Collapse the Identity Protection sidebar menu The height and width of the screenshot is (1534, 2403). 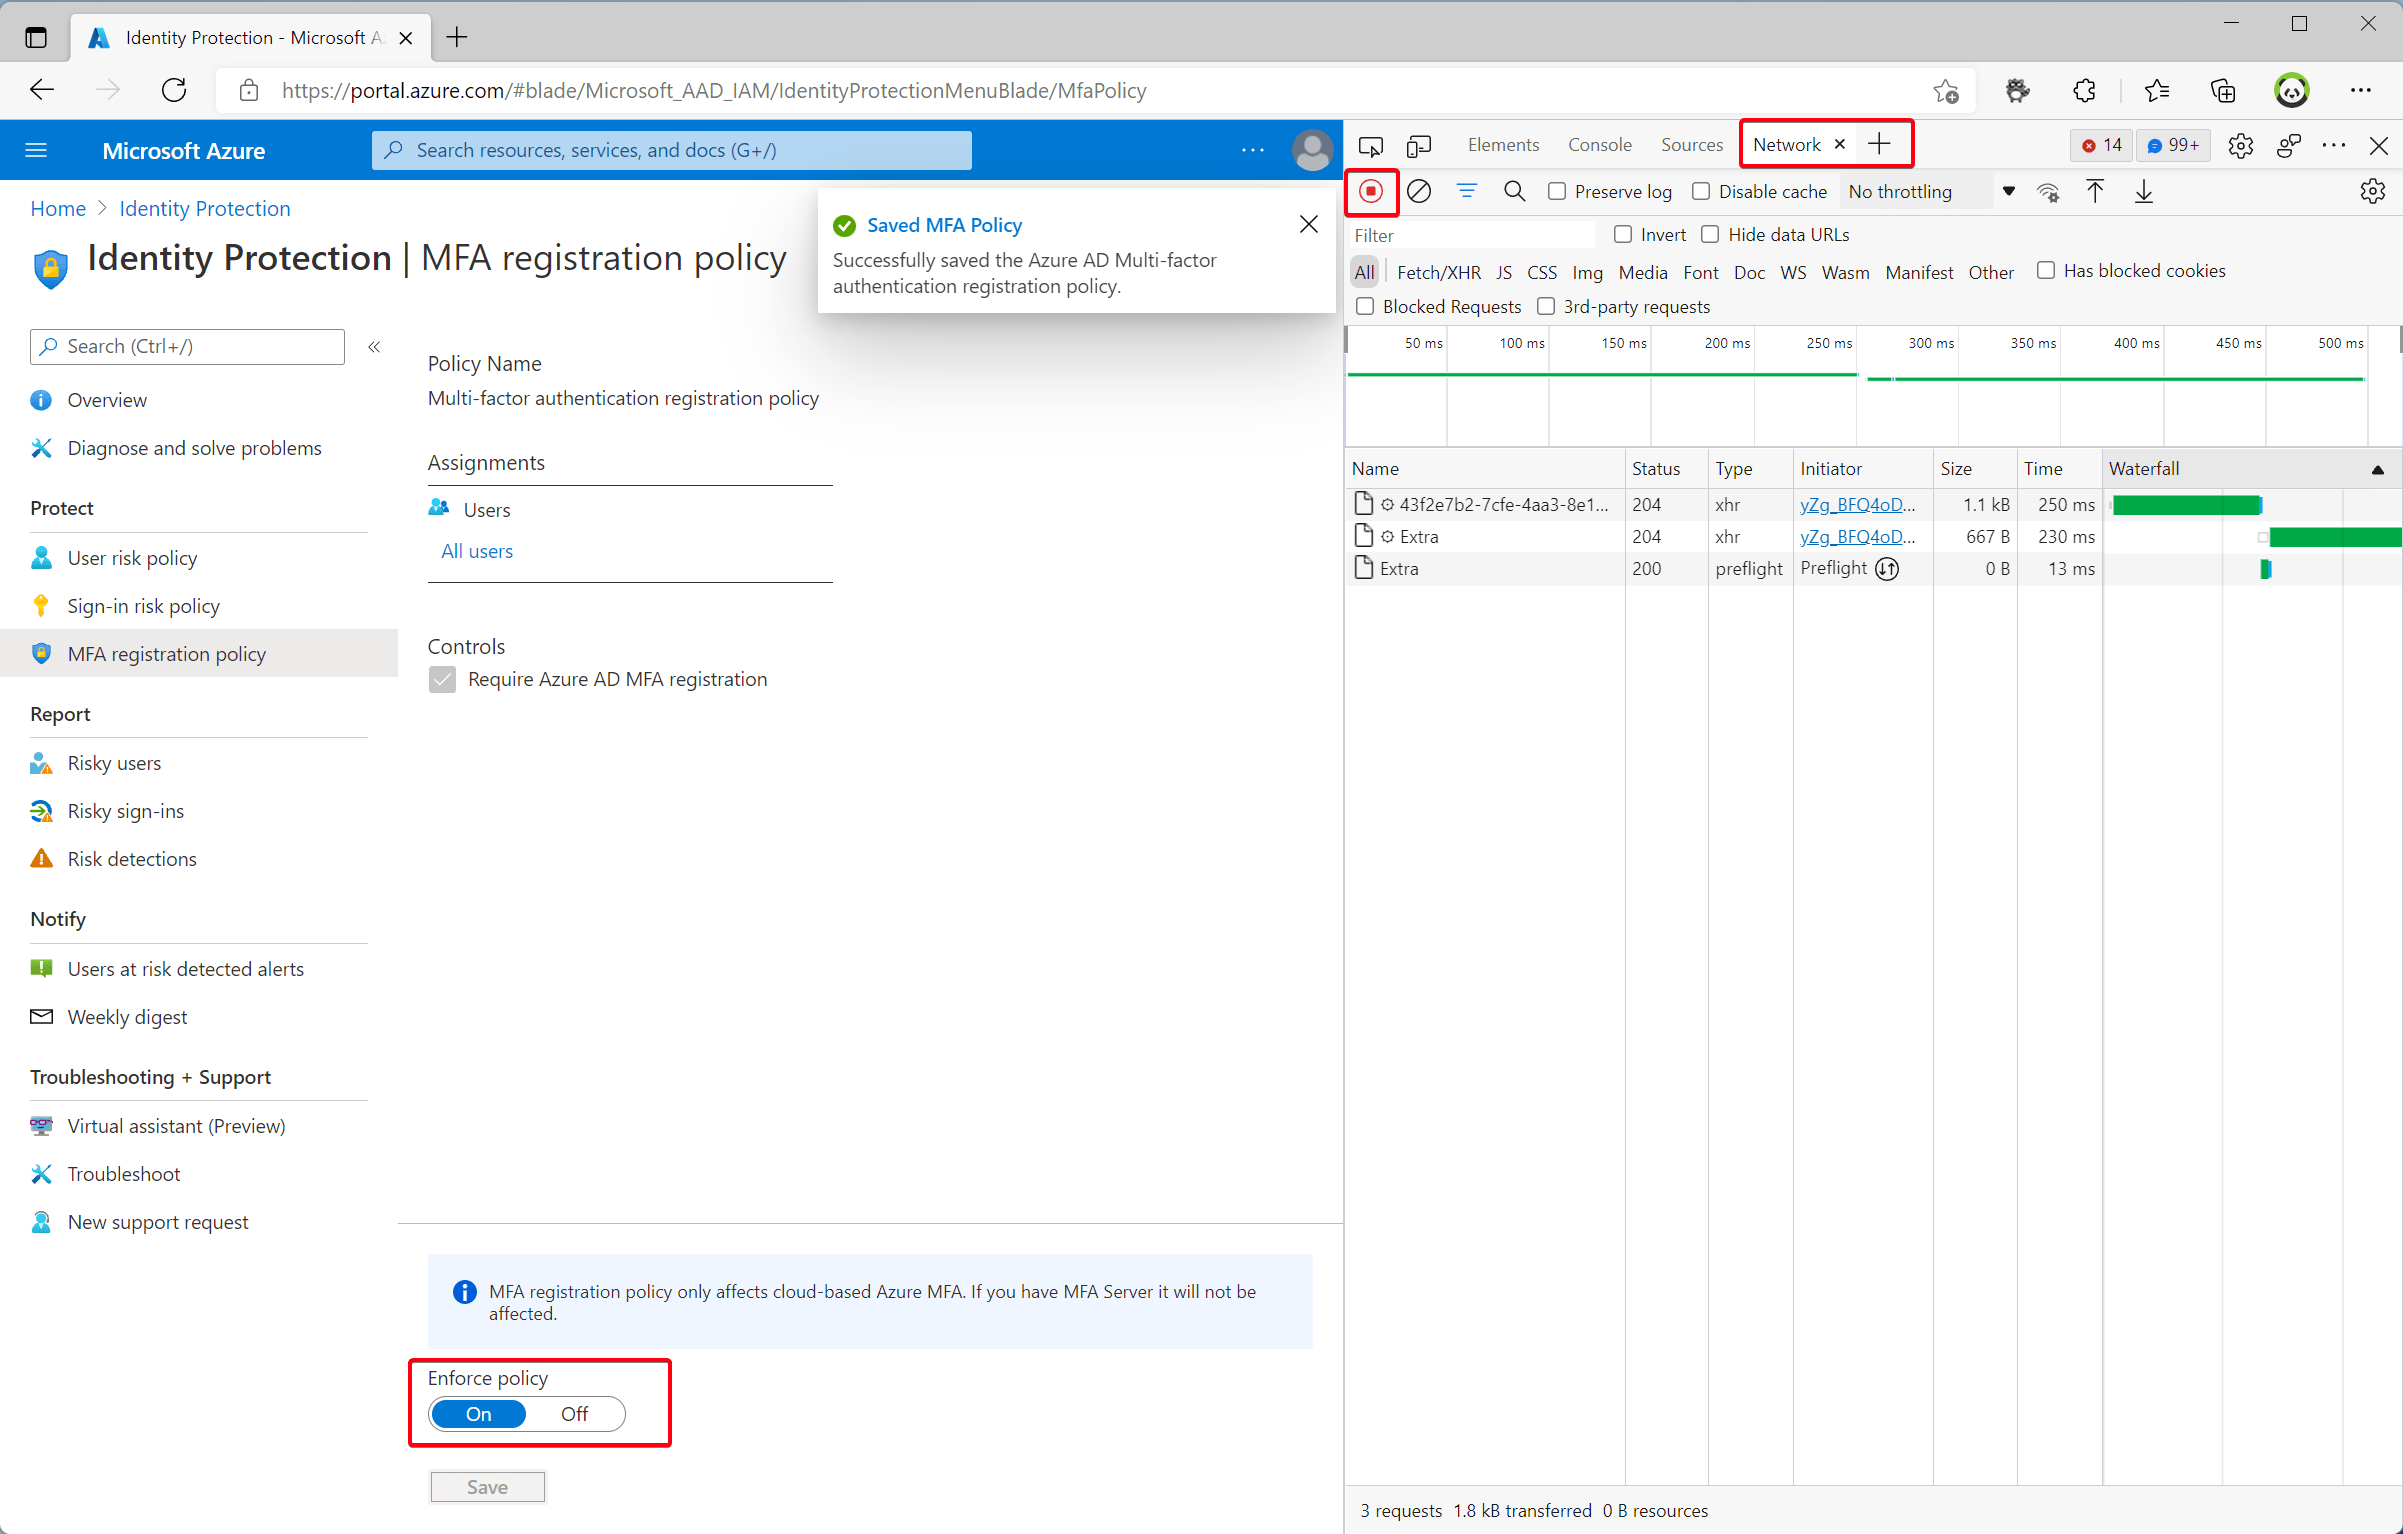[374, 347]
